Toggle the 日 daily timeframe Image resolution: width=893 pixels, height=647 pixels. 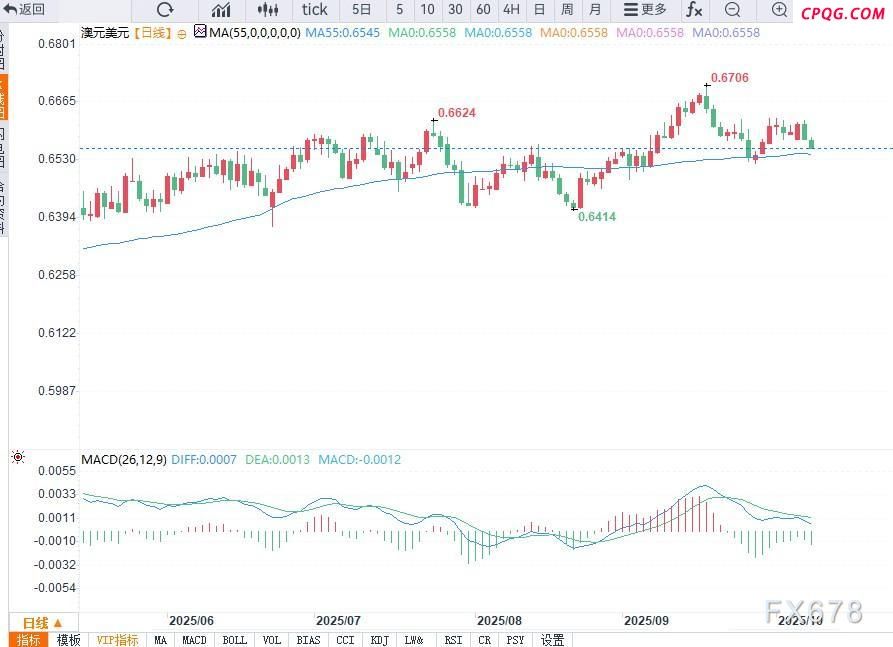[539, 10]
